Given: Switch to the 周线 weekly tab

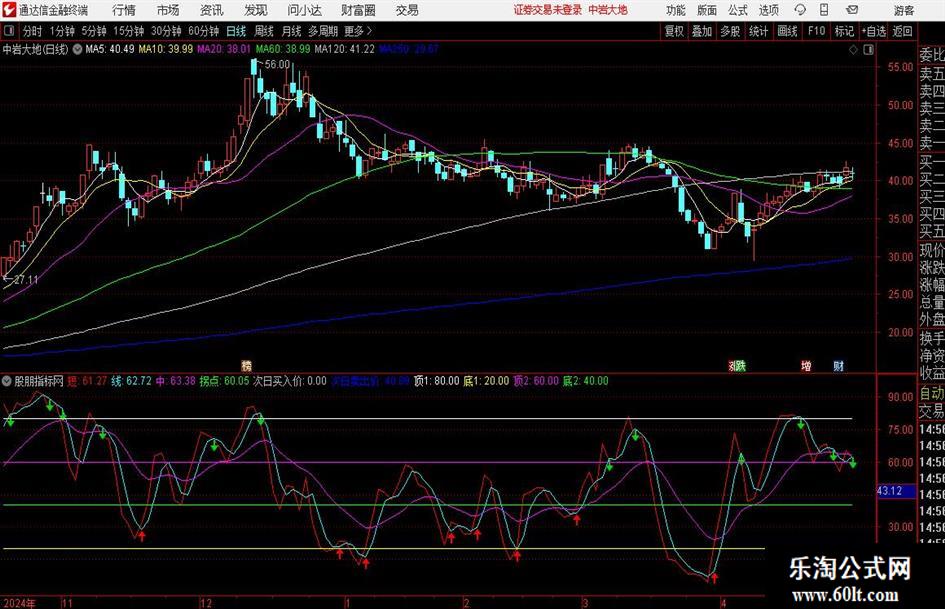Looking at the screenshot, I should 263,31.
